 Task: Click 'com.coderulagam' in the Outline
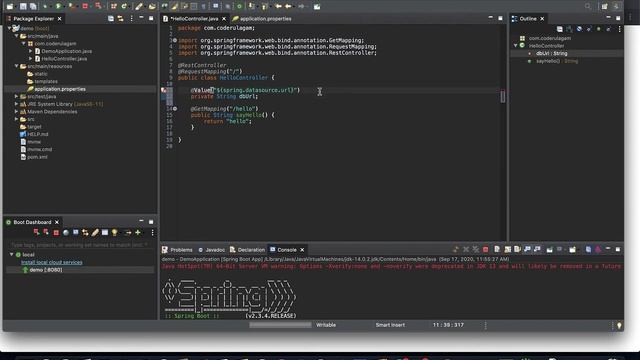[550, 38]
